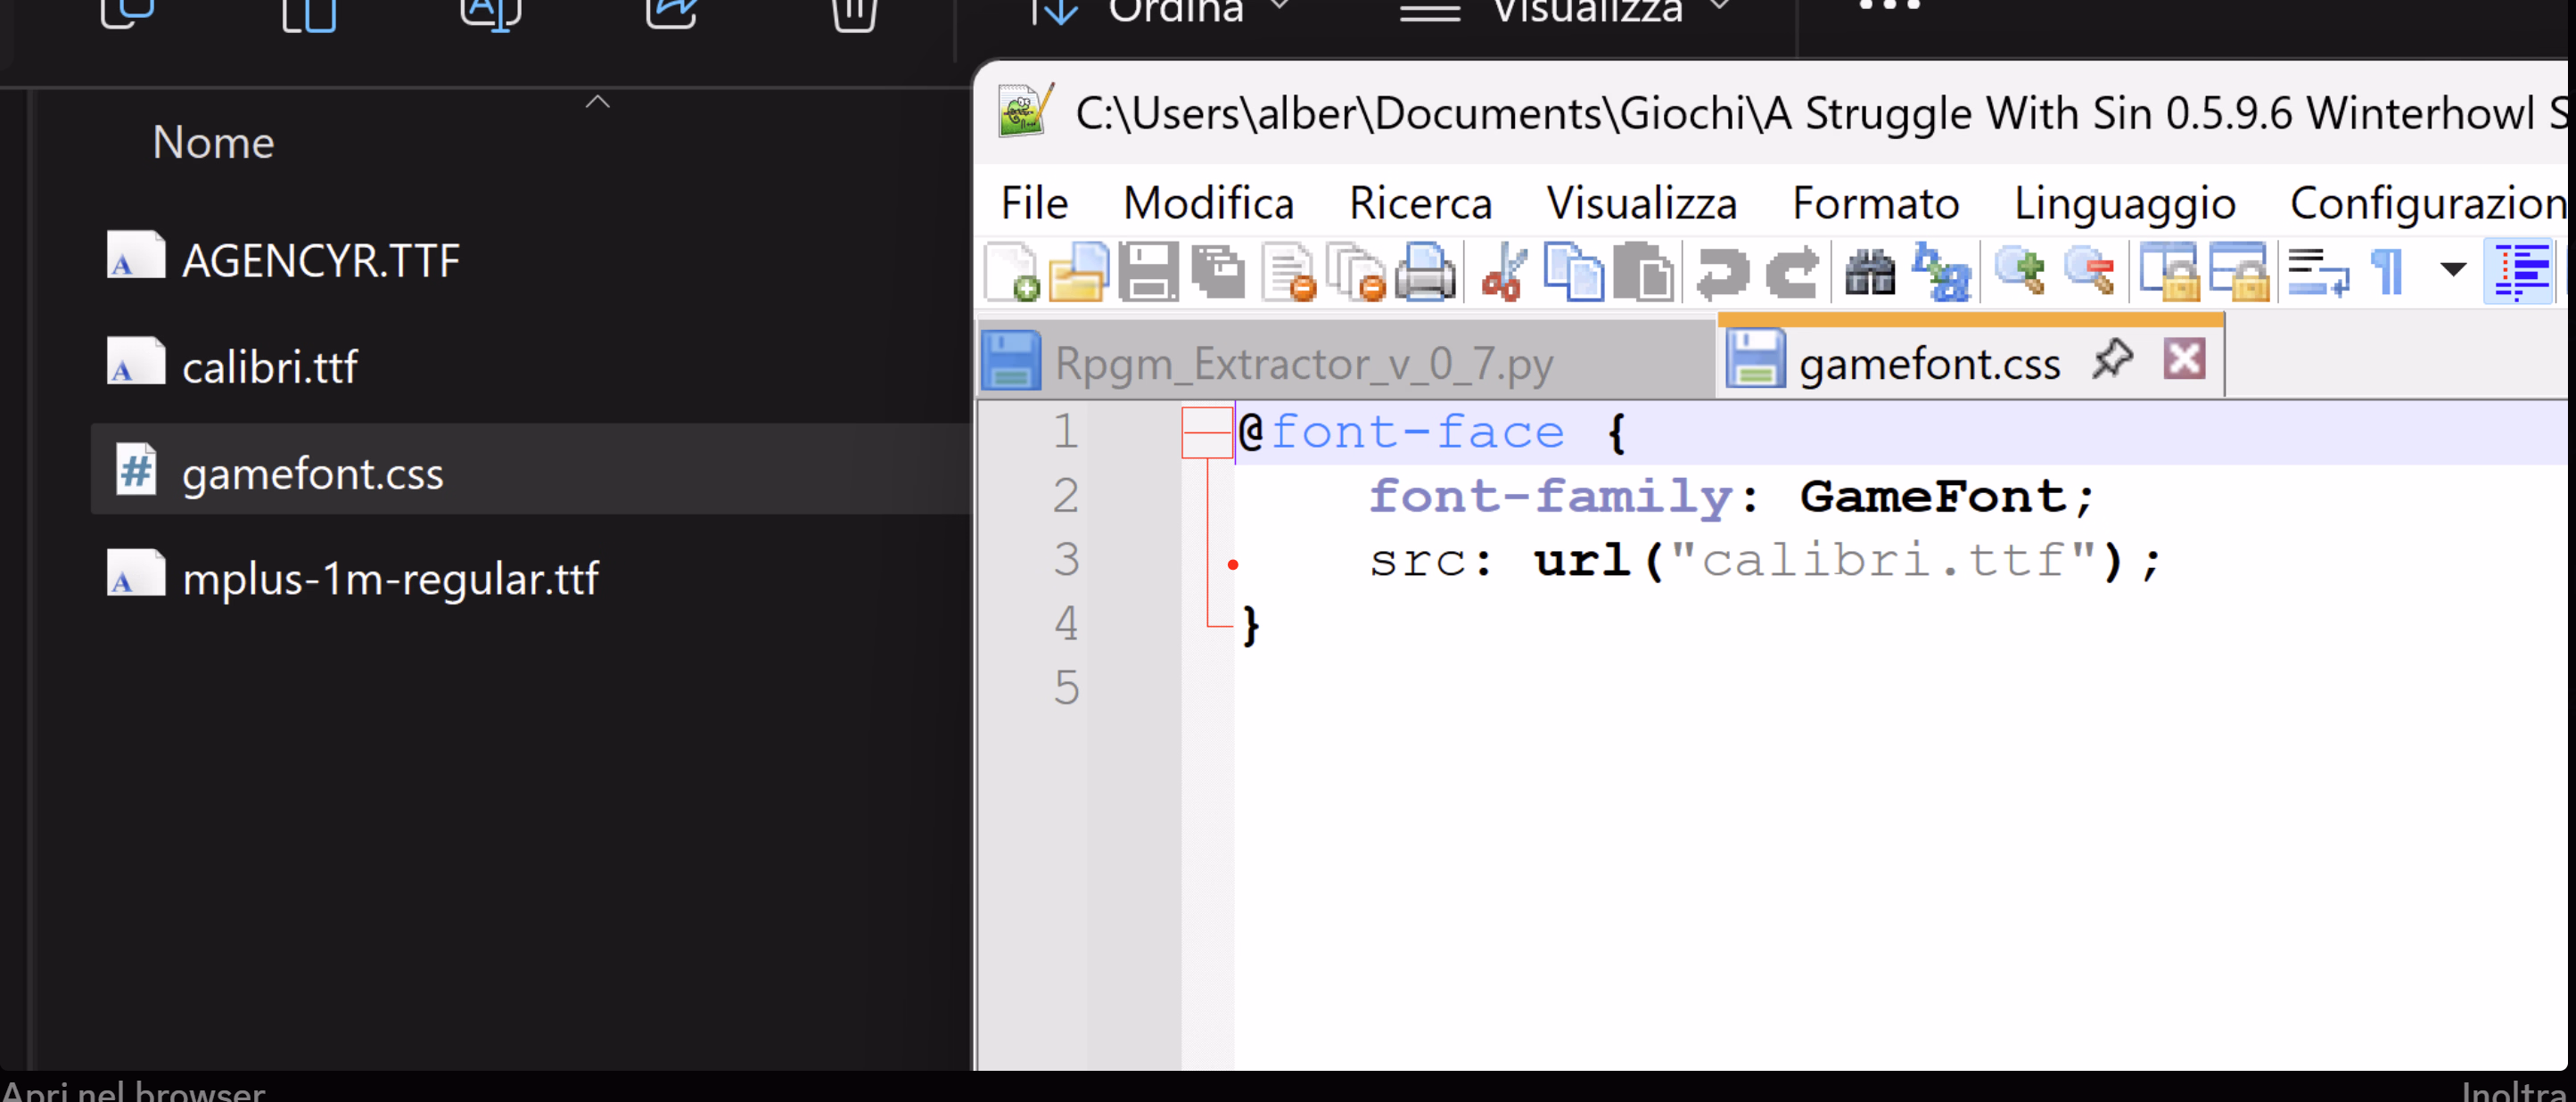Click the Zoom out magnifier icon
Viewport: 2576px width, 1102px height.
pyautogui.click(x=2090, y=271)
